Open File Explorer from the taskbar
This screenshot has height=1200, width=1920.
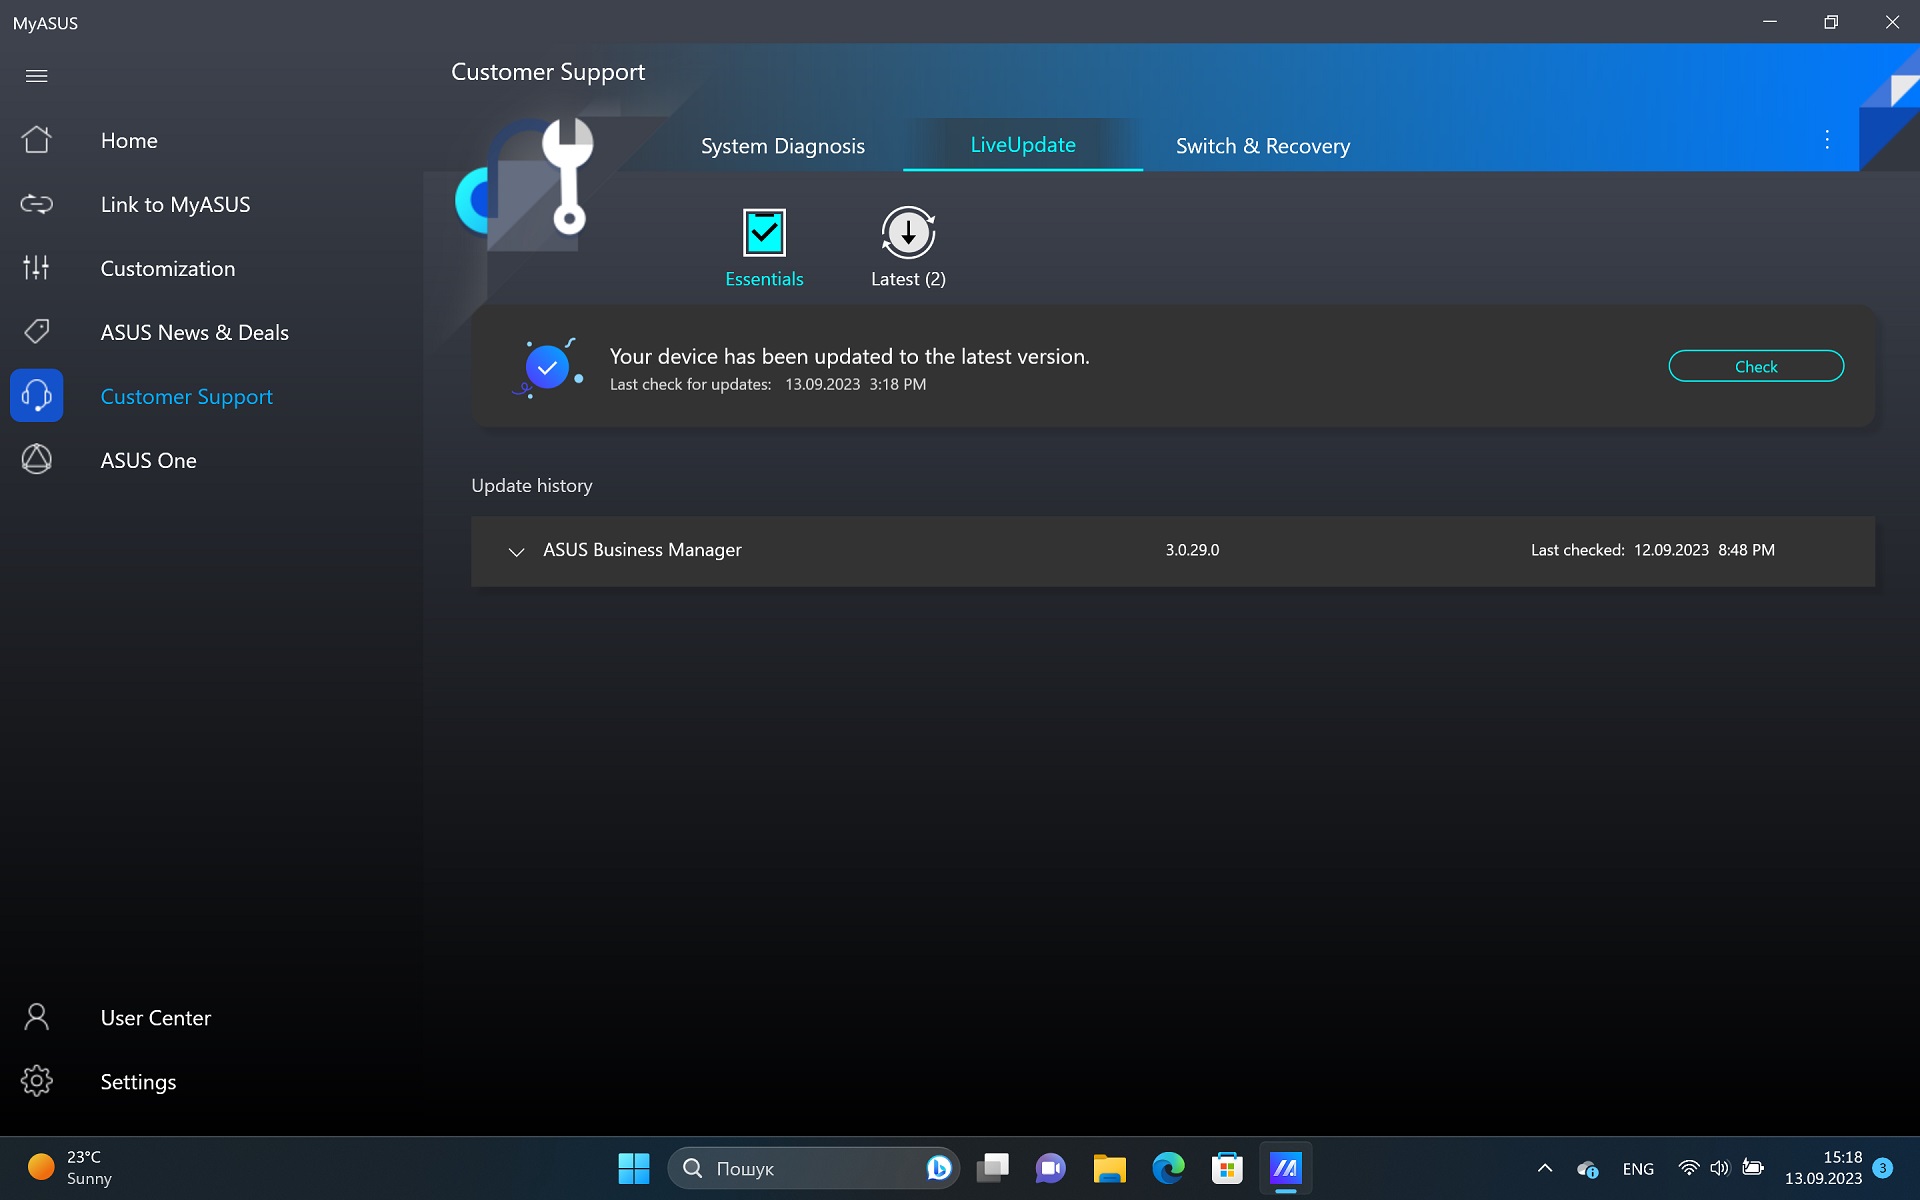click(1110, 1168)
